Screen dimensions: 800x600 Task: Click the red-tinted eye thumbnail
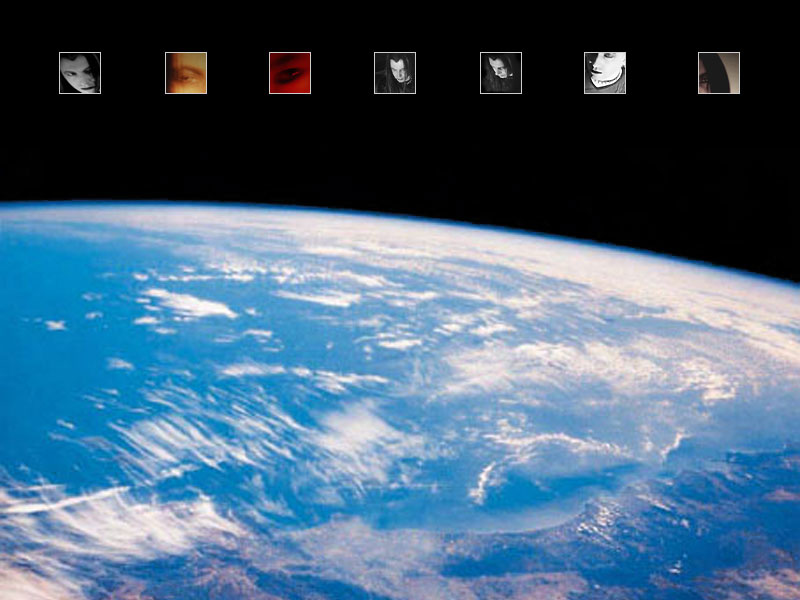pyautogui.click(x=290, y=73)
